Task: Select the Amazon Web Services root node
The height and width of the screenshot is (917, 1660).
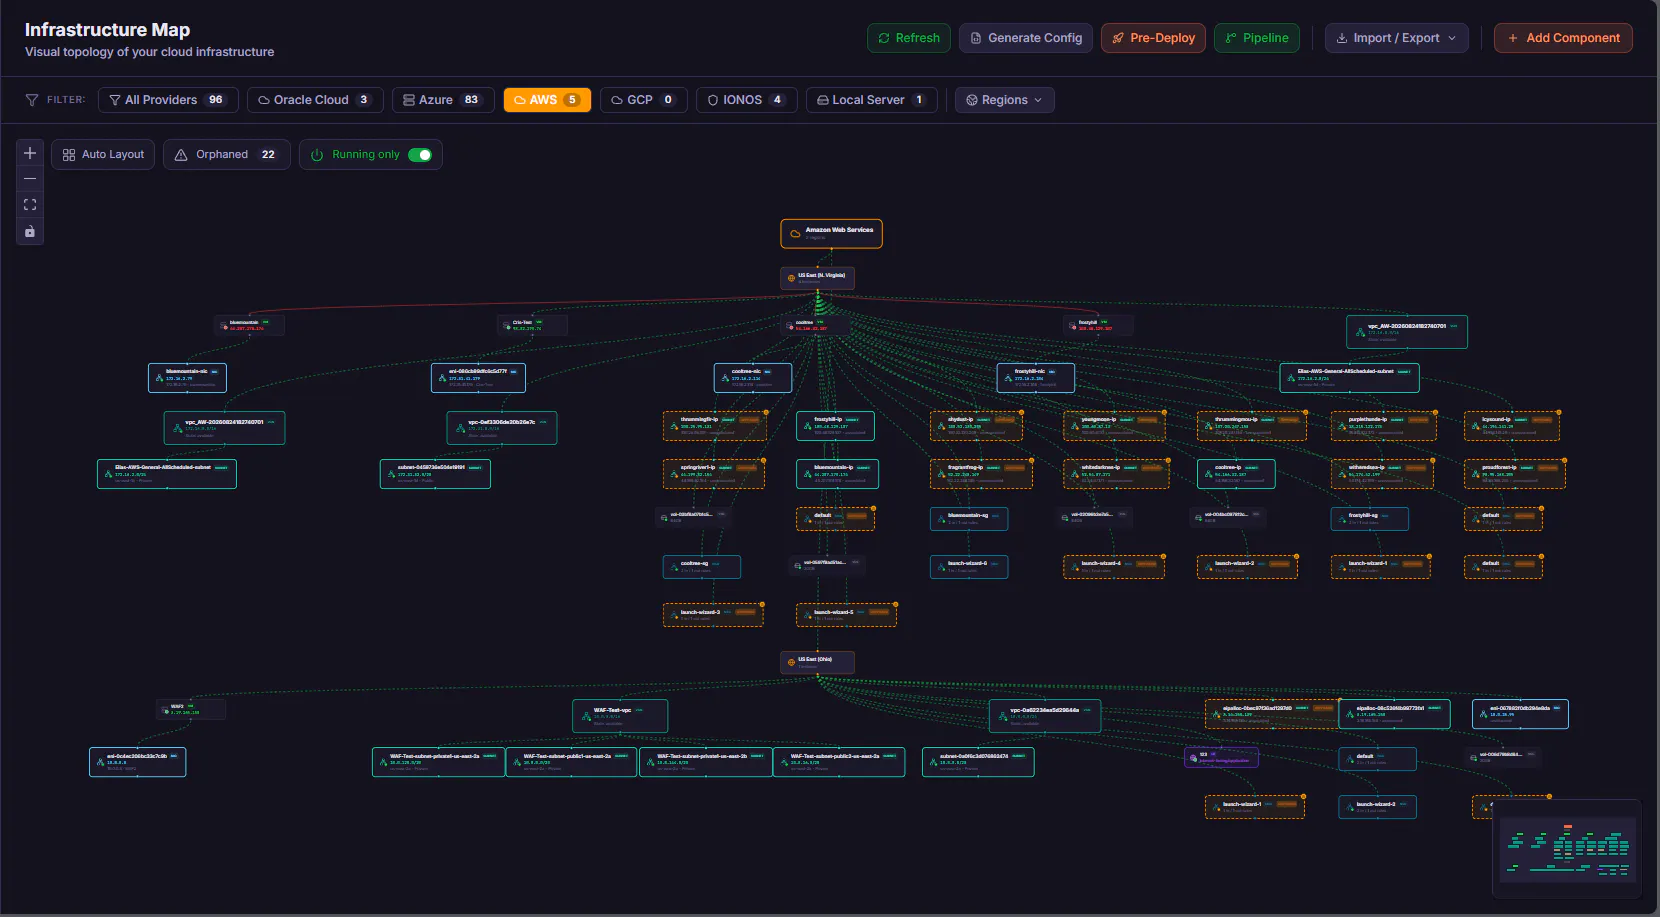Action: [x=831, y=233]
